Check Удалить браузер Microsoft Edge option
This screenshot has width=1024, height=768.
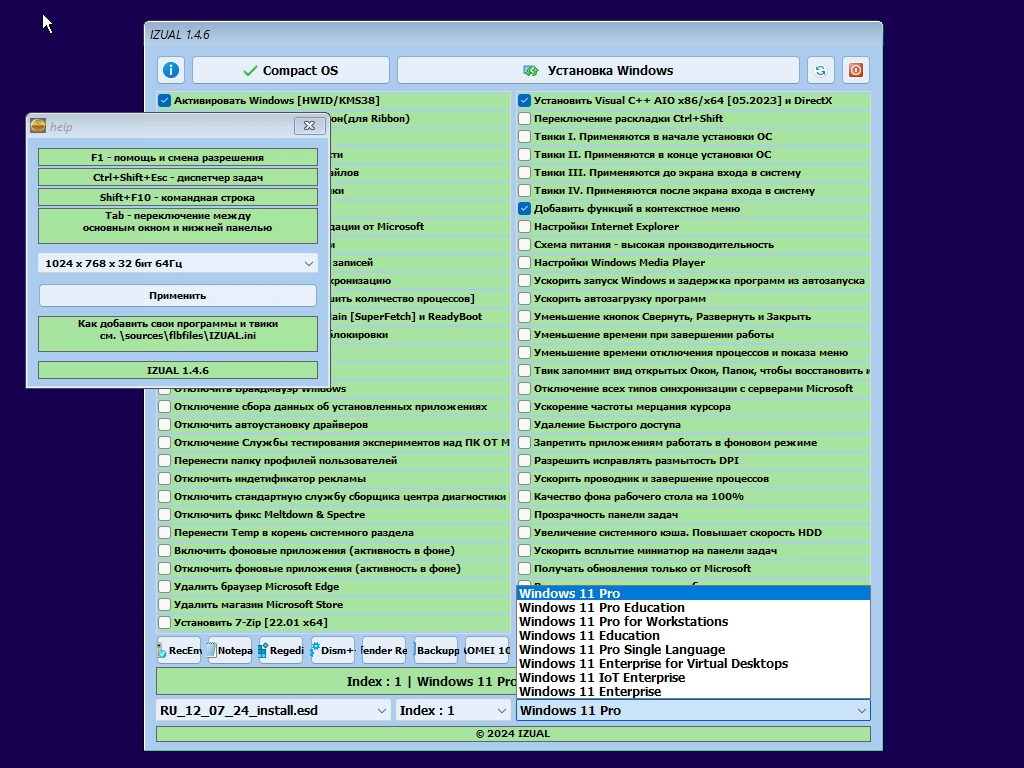click(x=165, y=586)
